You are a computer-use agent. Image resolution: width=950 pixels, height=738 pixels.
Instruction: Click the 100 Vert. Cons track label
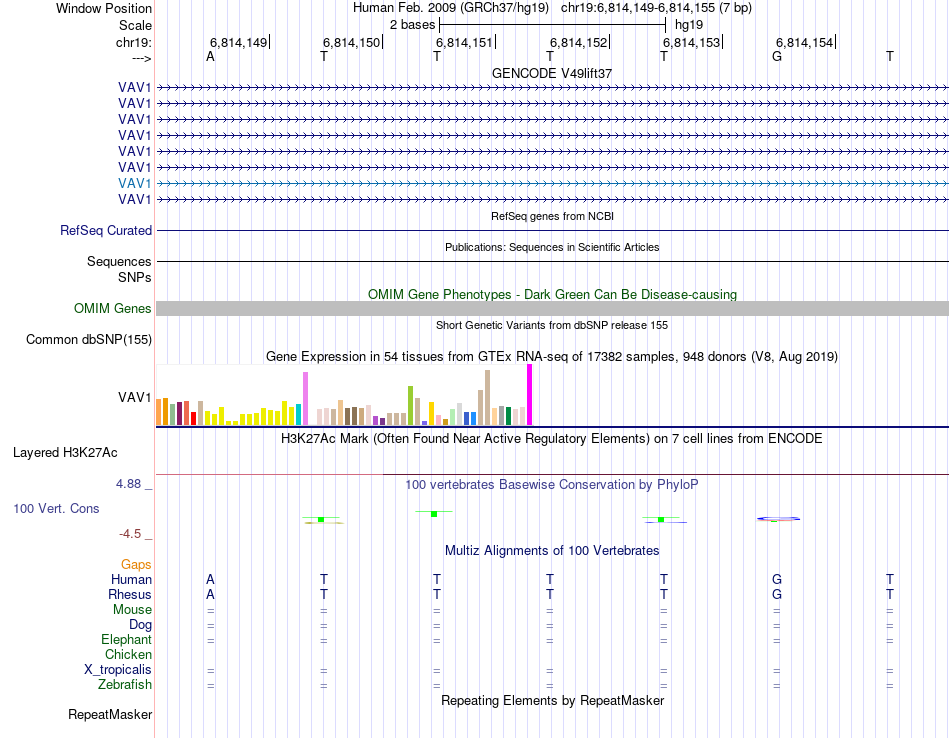(x=56, y=508)
